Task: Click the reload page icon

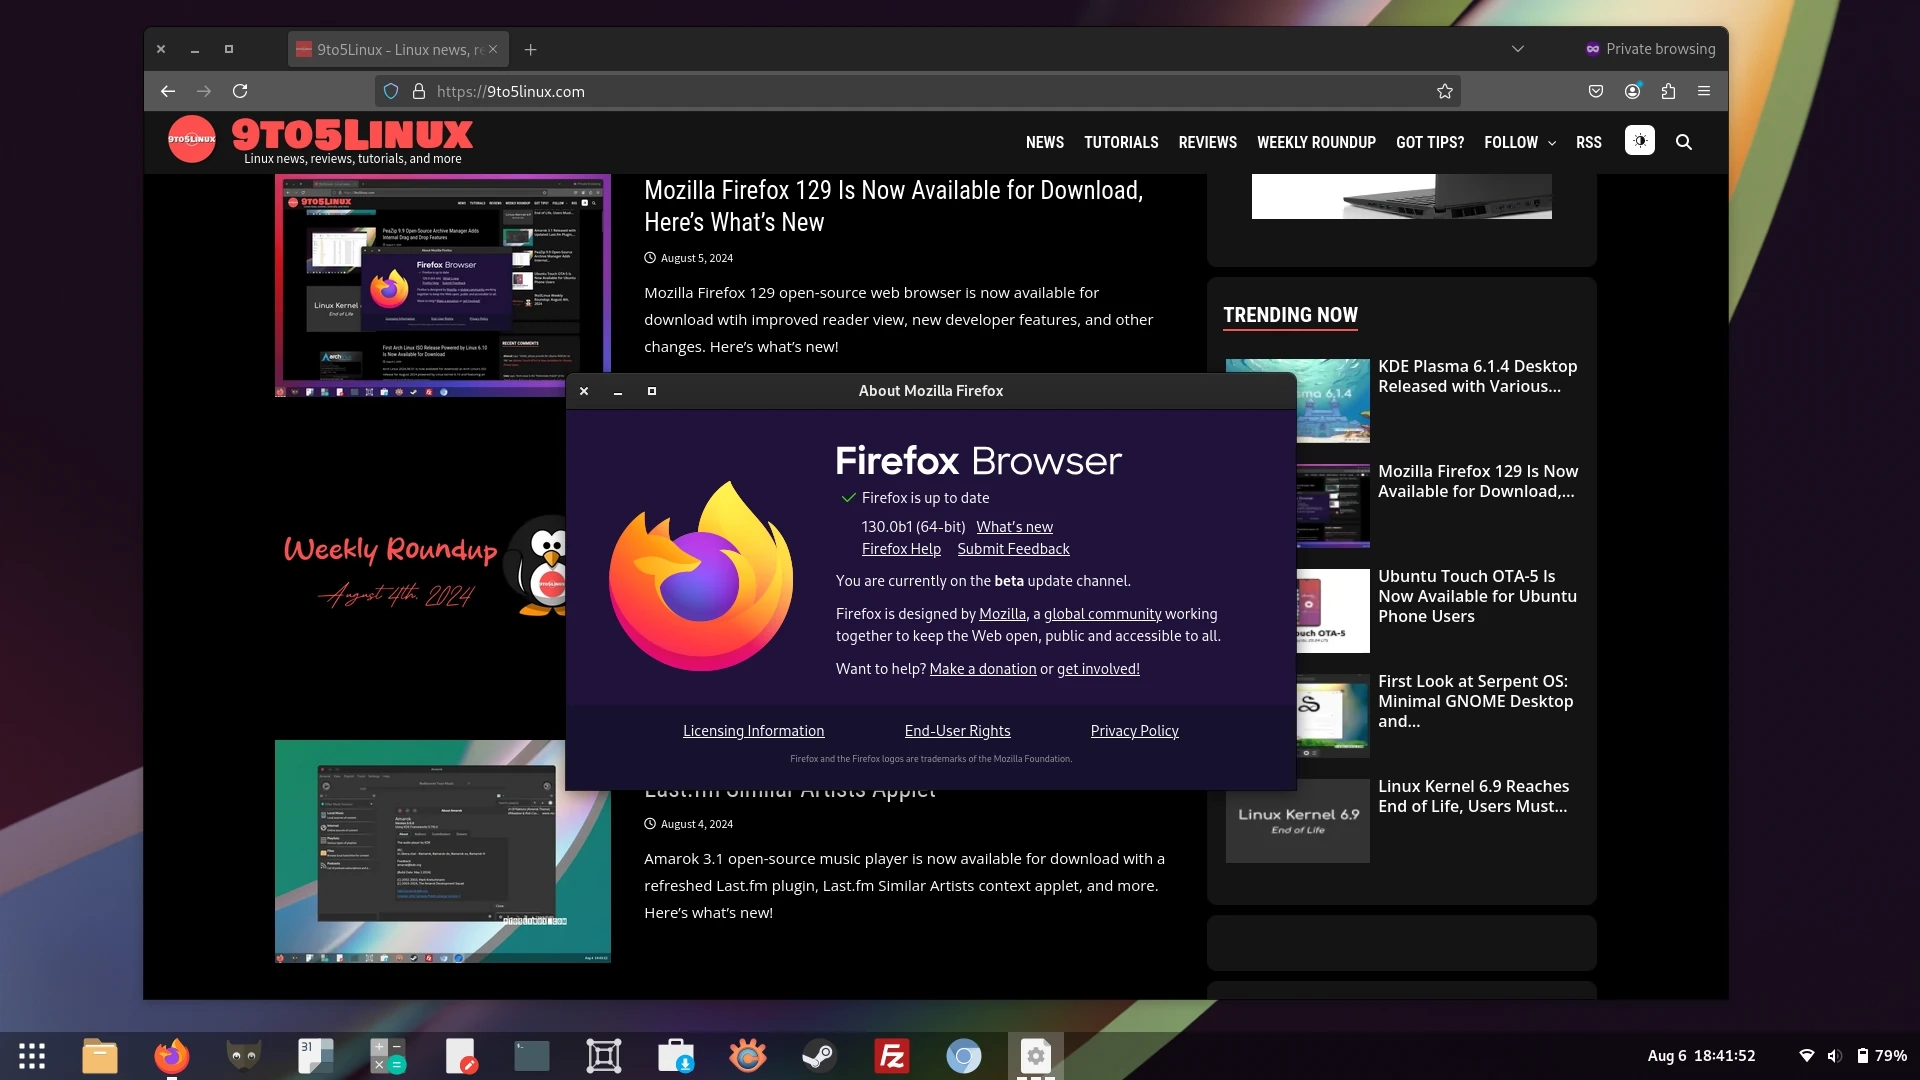Action: pos(240,91)
